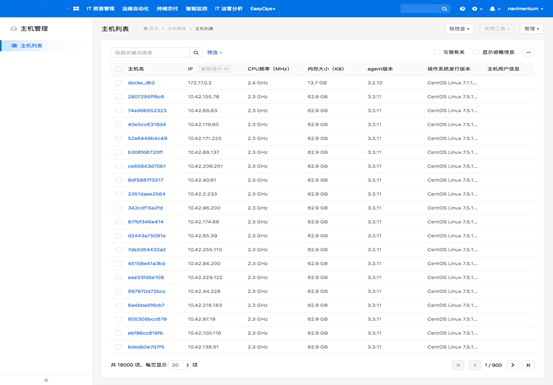Open the notifications bell icon

[x=492, y=9]
